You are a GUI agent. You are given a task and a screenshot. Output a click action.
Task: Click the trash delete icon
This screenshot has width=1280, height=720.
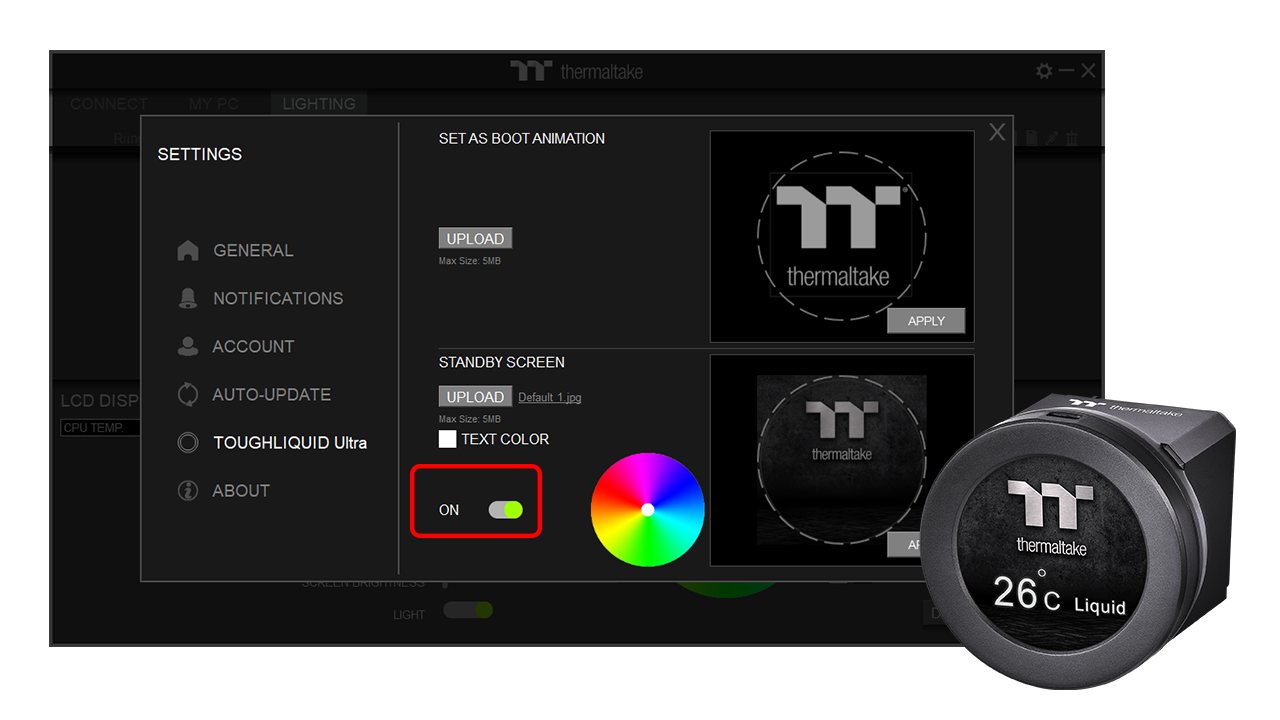click(1072, 139)
